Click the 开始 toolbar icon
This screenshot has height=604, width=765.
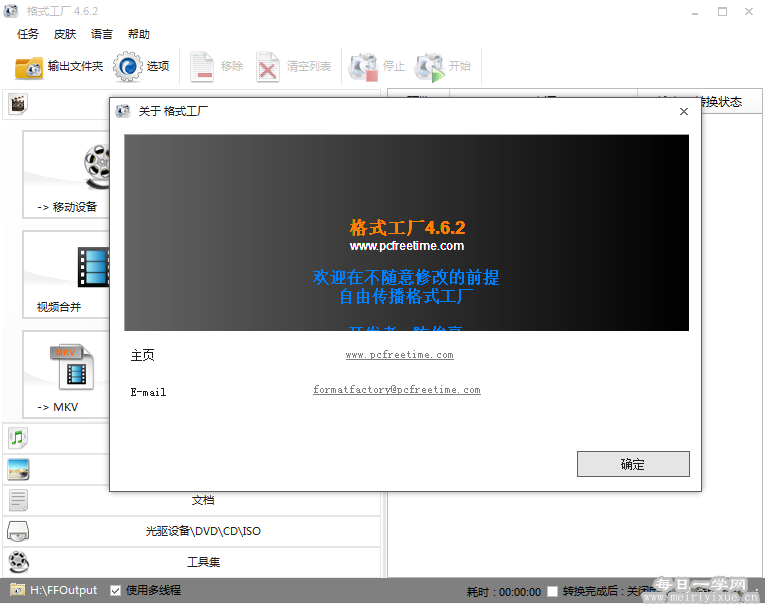click(x=430, y=67)
